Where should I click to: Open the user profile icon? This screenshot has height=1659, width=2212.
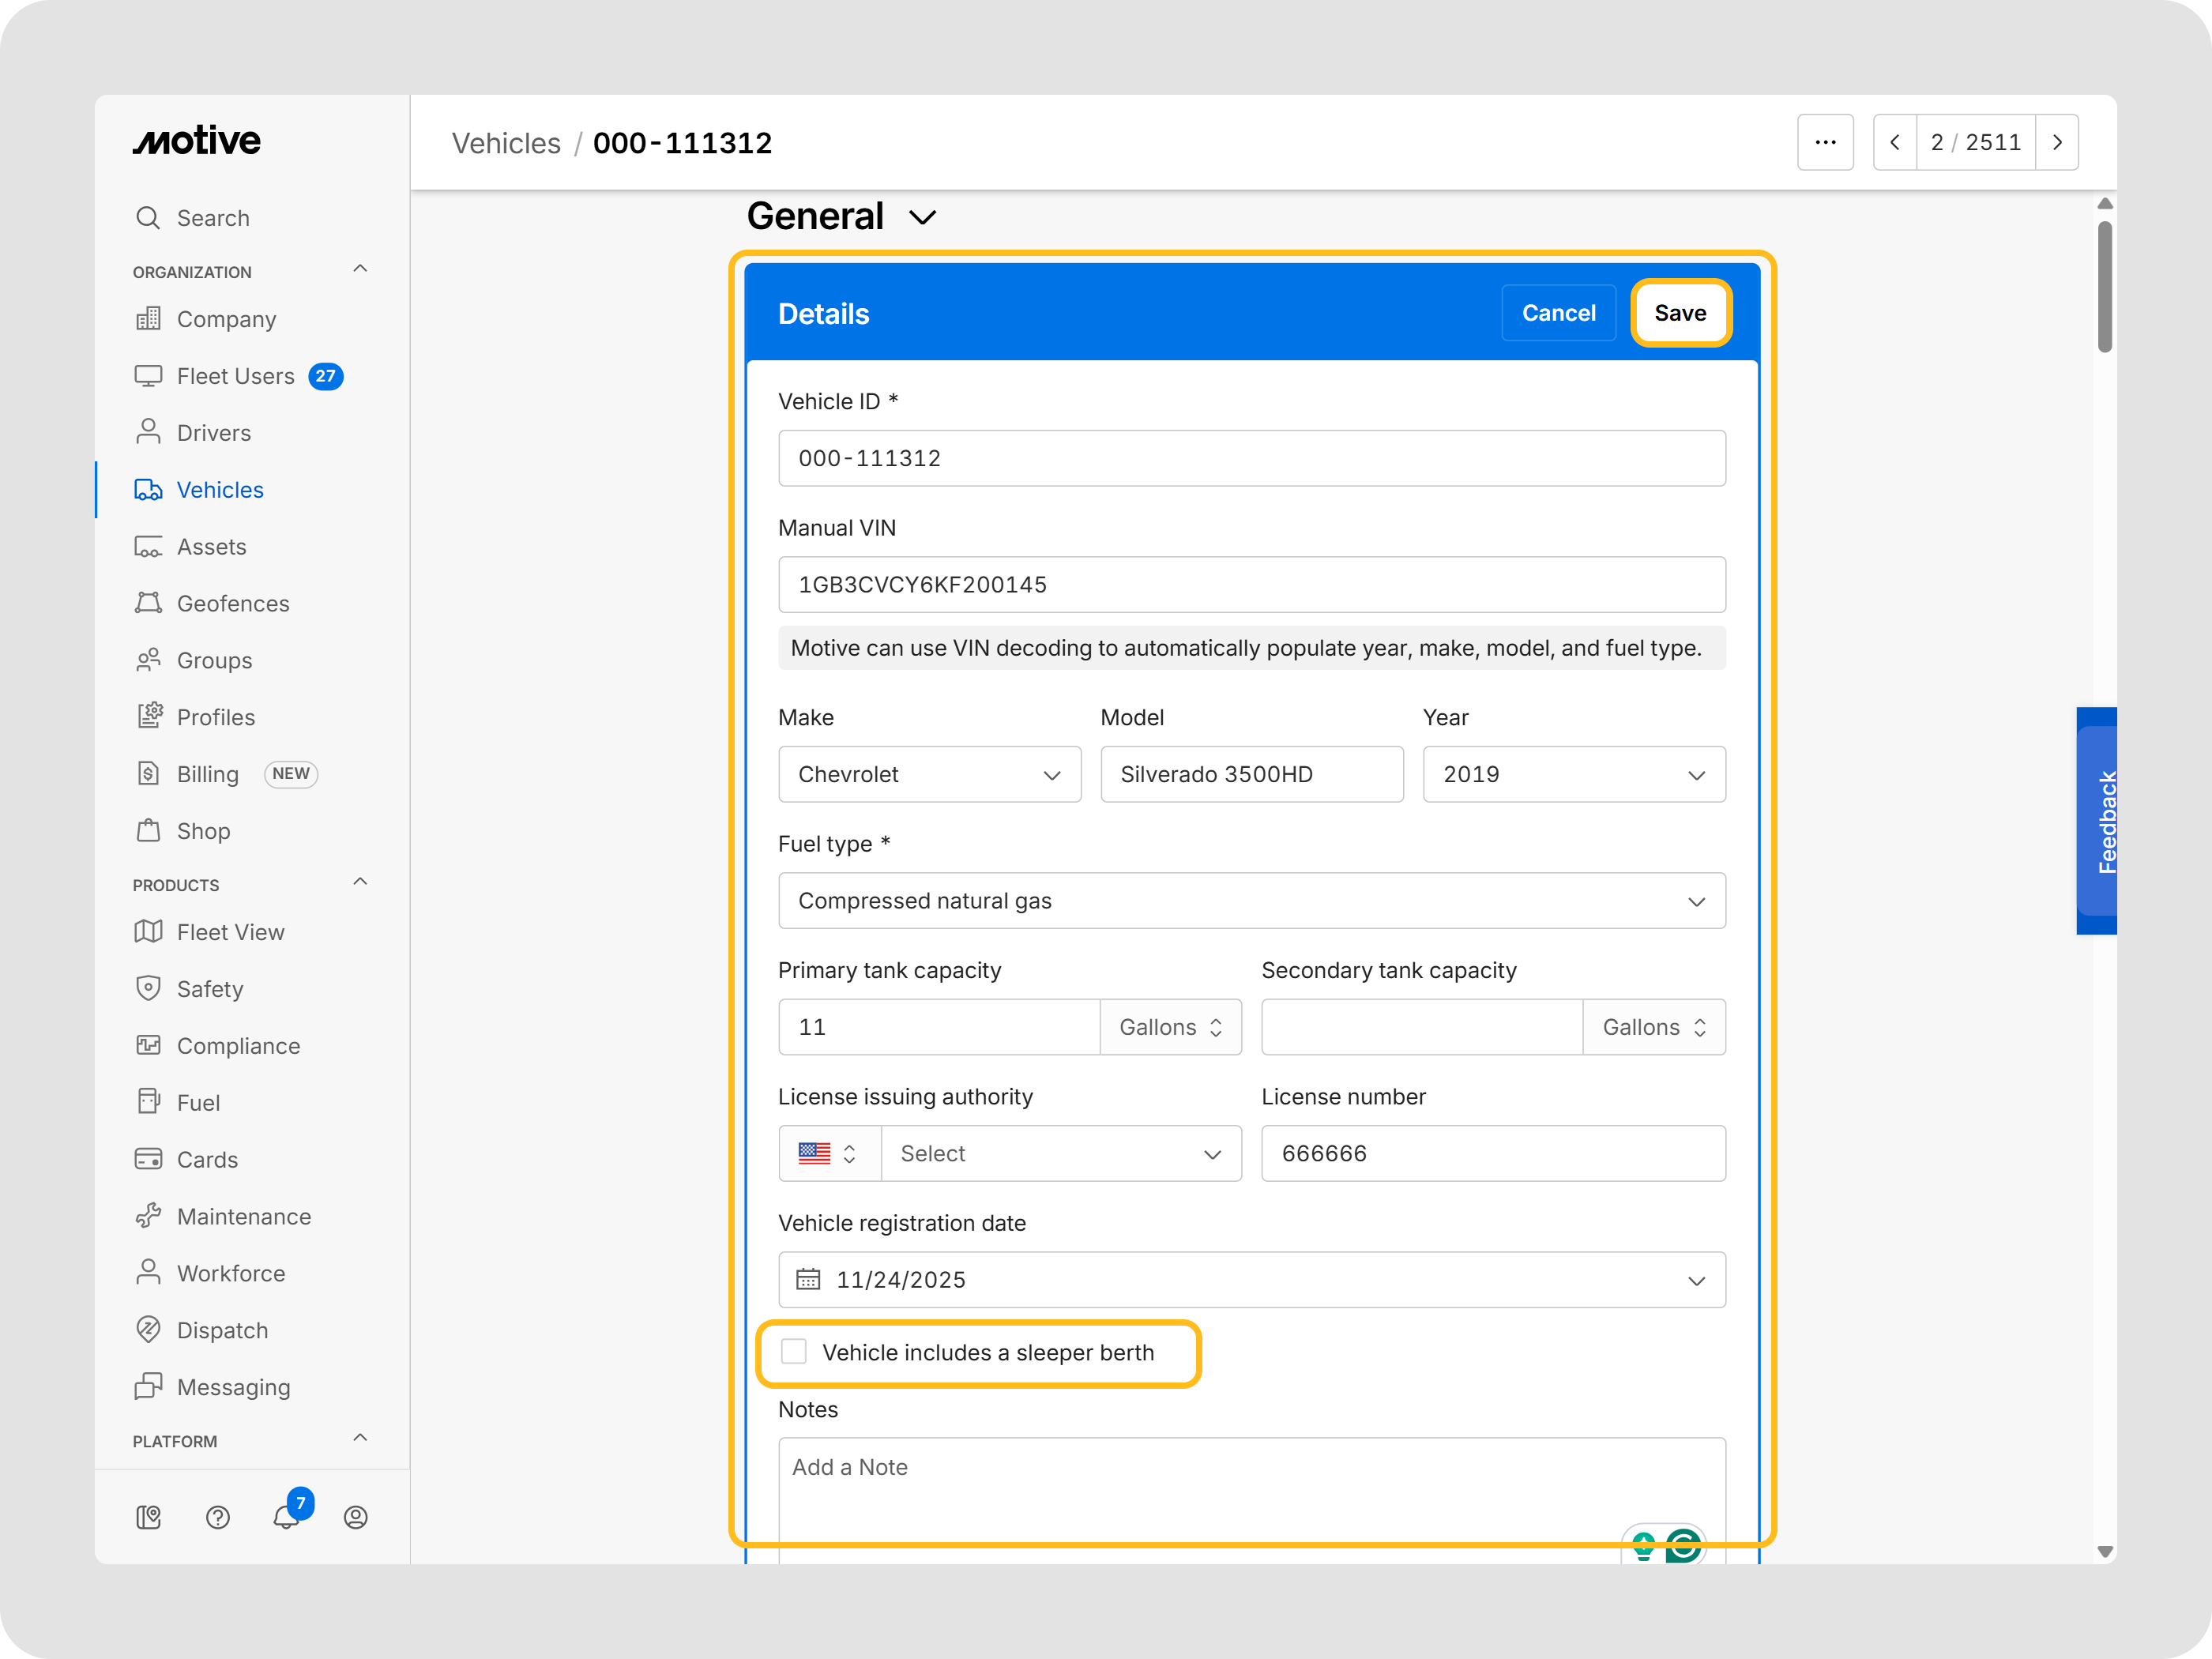pyautogui.click(x=356, y=1517)
